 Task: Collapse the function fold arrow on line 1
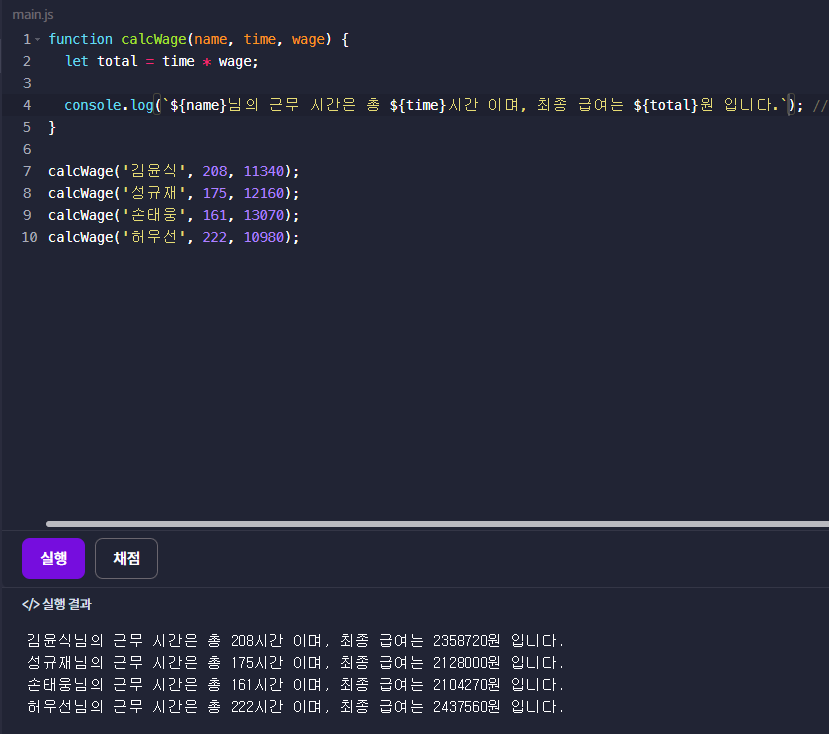38,40
